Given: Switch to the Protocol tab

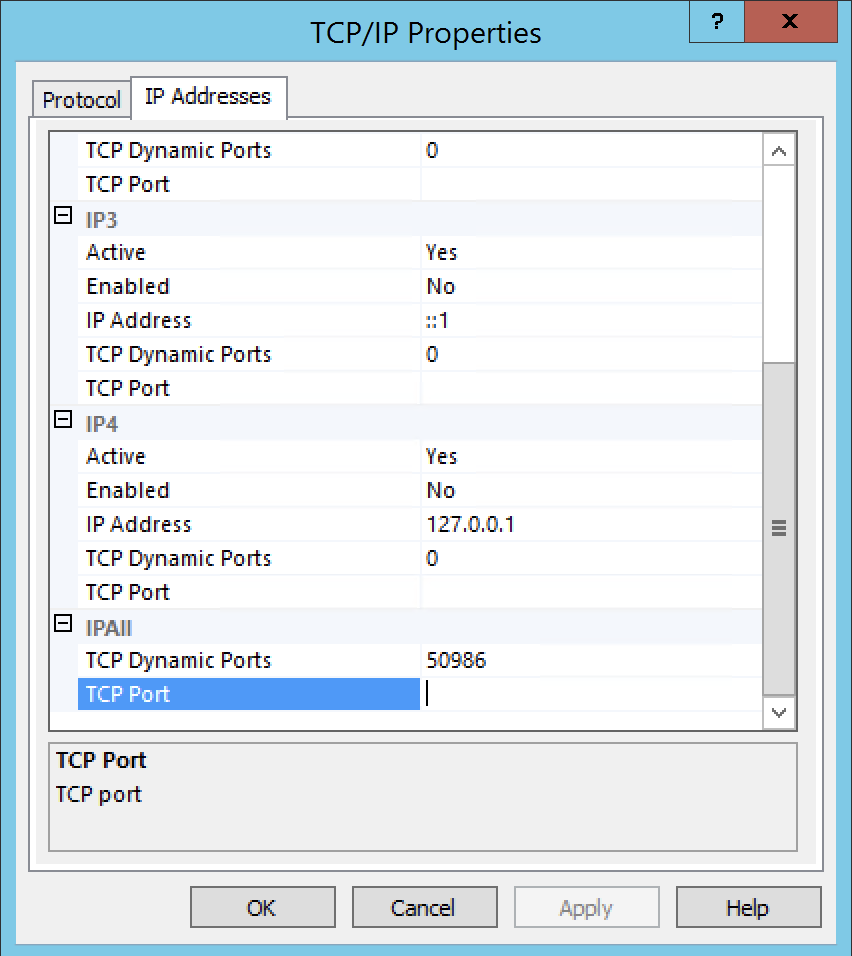Looking at the screenshot, I should click(x=81, y=100).
